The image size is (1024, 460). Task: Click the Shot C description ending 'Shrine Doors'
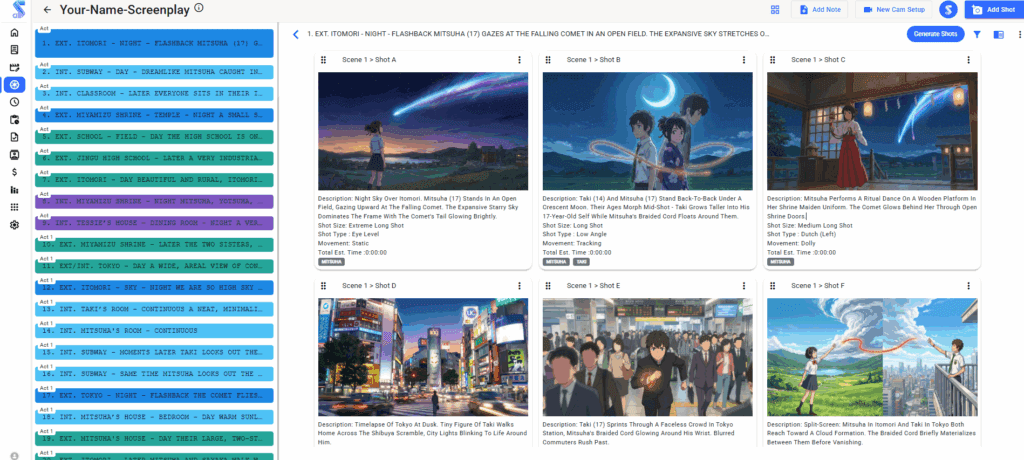(x=872, y=206)
